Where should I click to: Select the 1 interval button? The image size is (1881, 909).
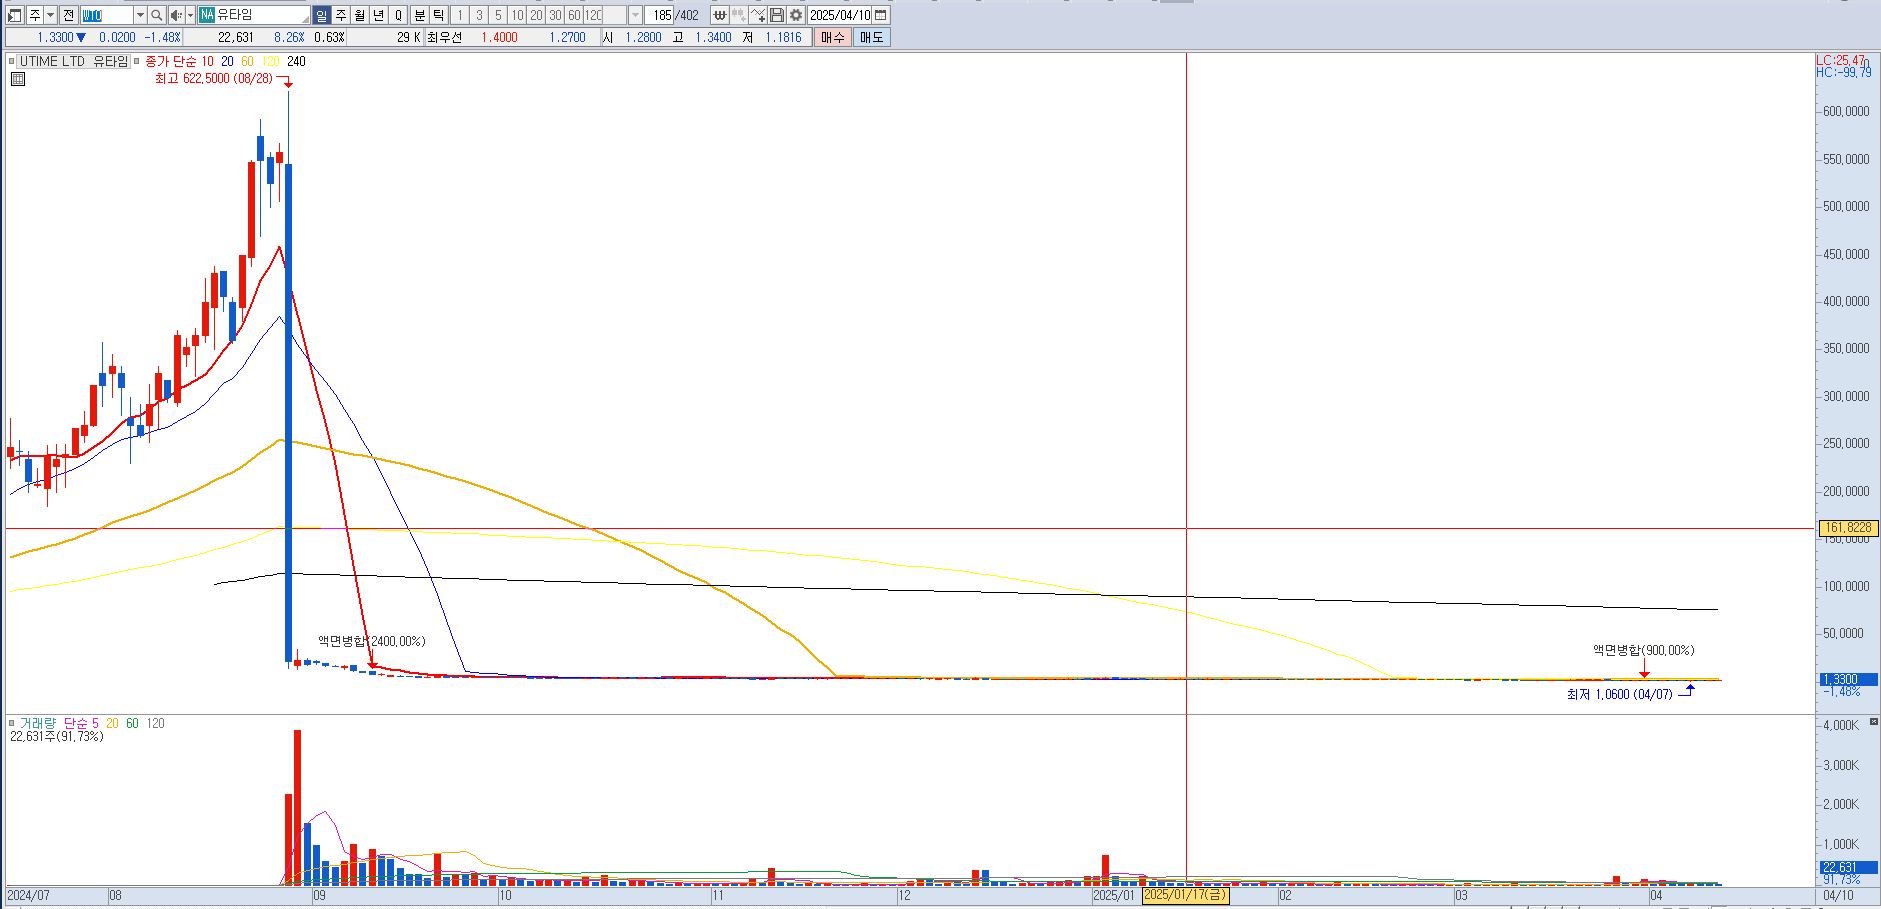pos(460,15)
